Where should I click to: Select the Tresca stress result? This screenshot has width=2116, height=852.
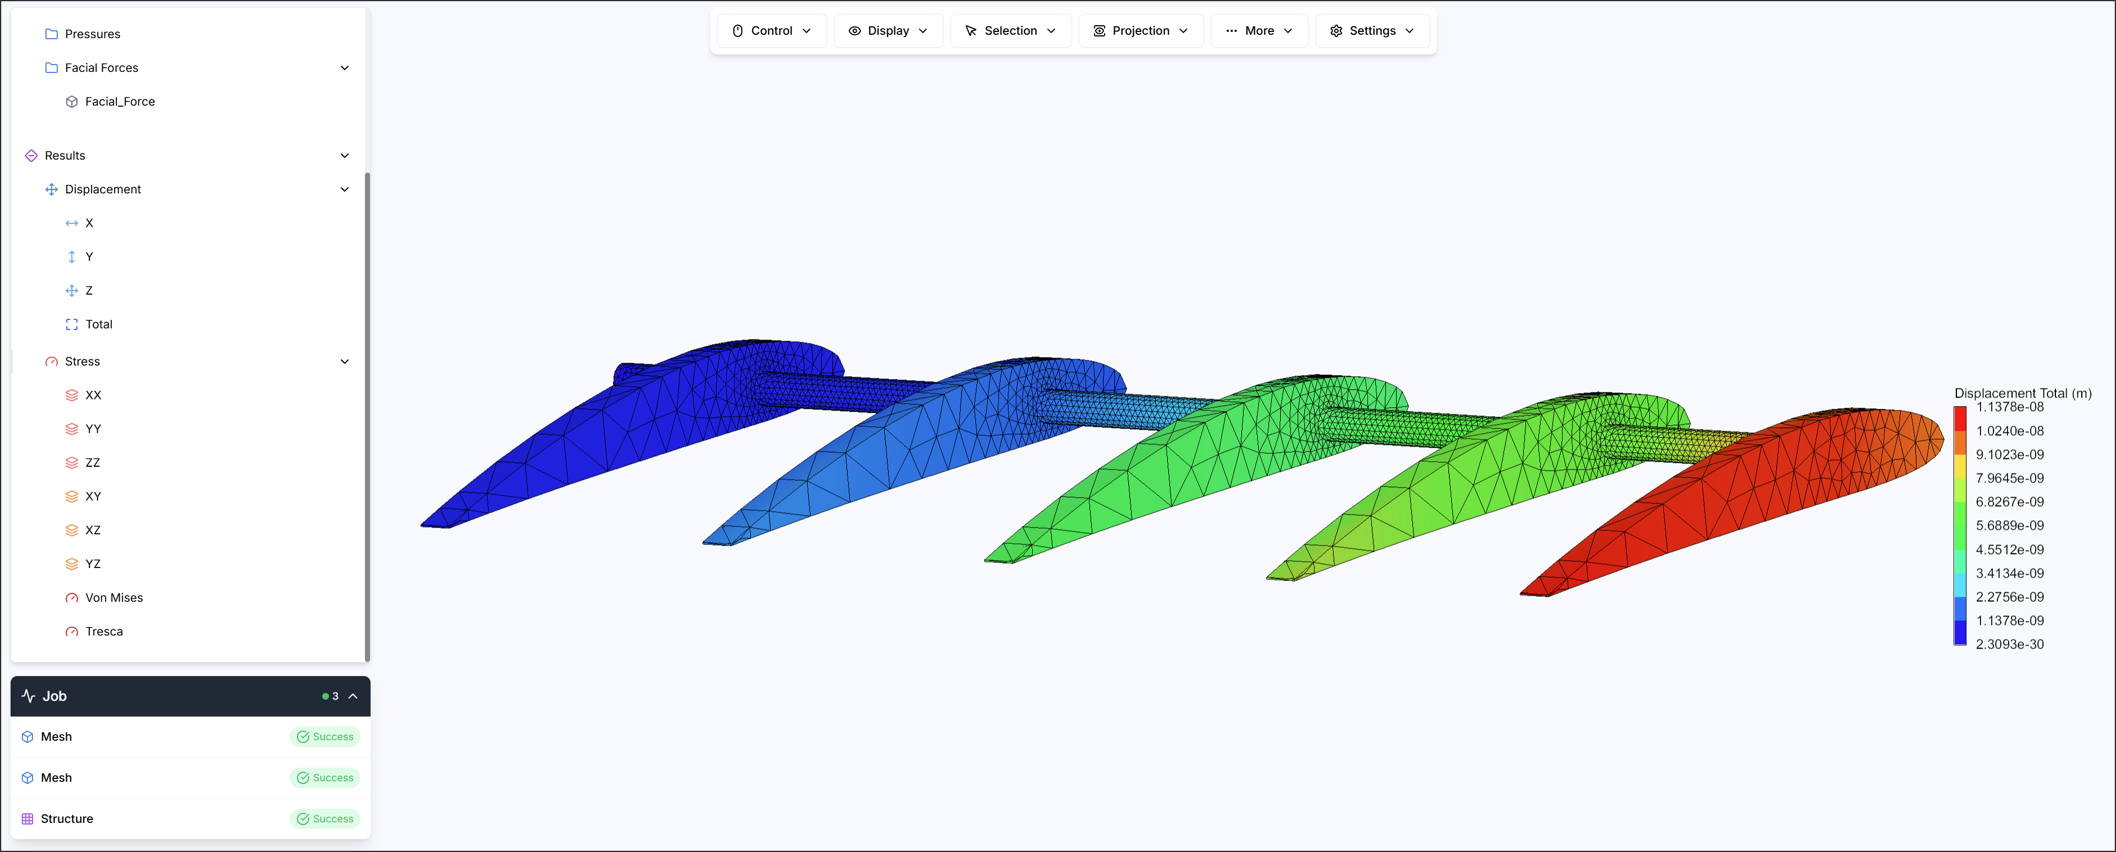pyautogui.click(x=104, y=632)
